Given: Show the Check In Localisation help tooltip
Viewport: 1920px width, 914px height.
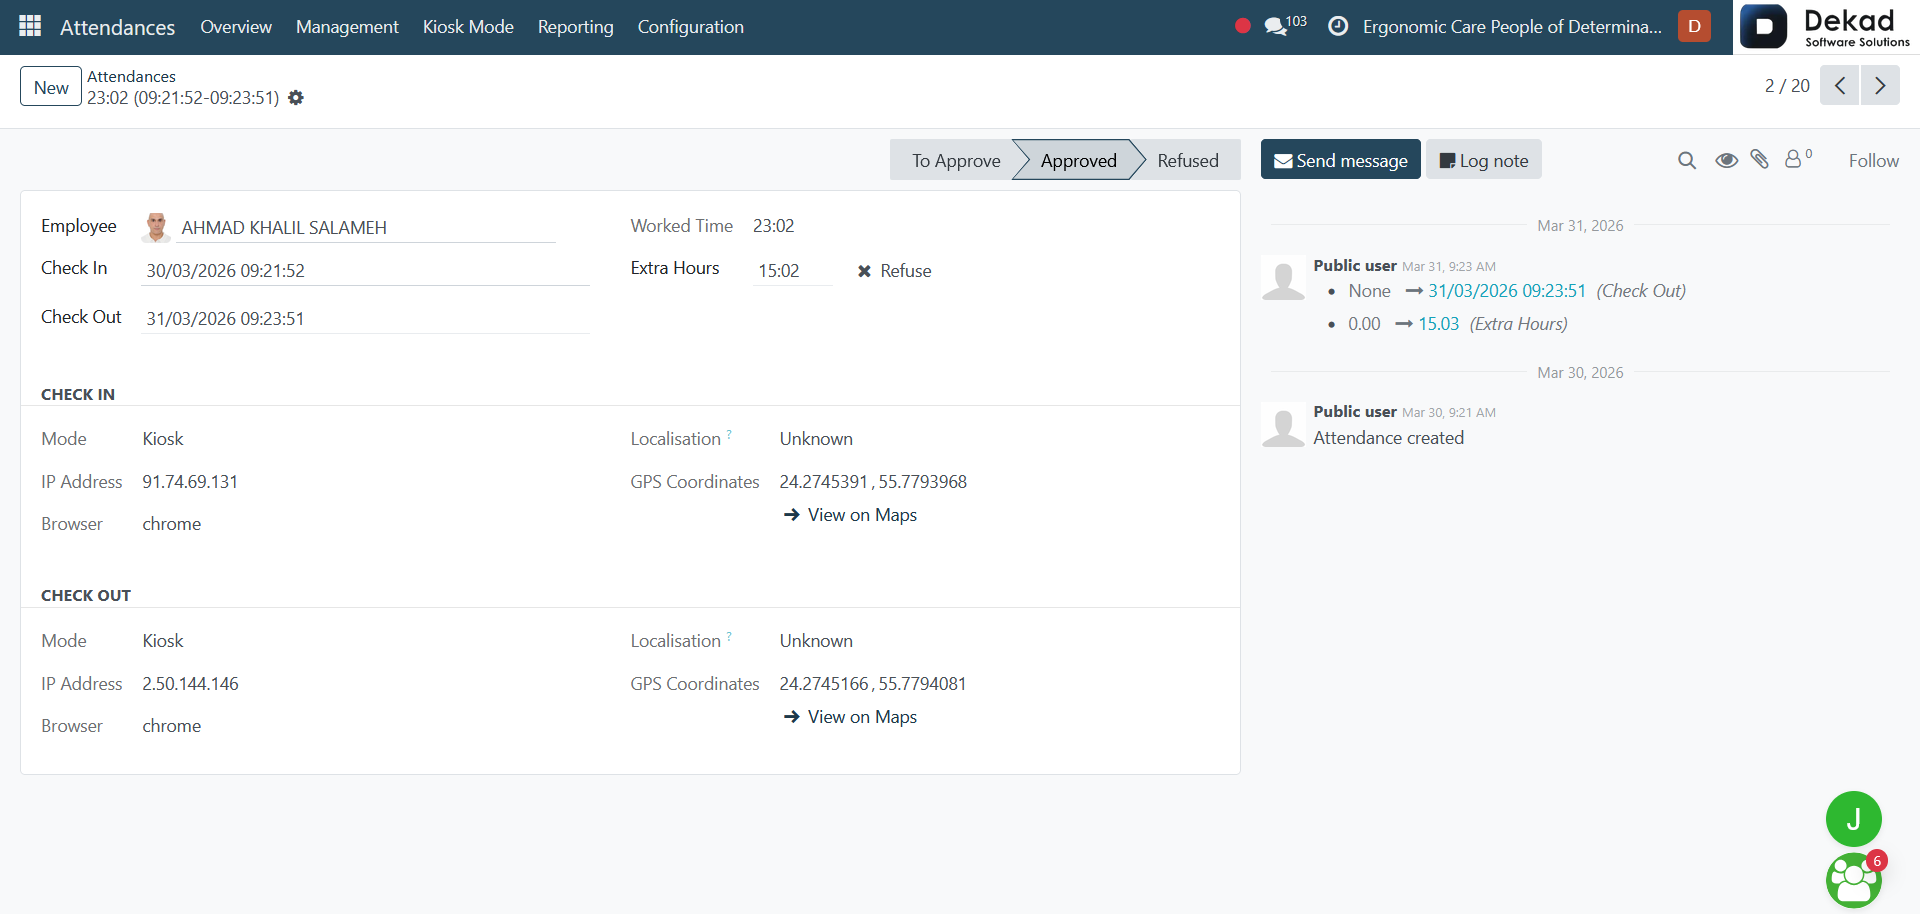Looking at the screenshot, I should (x=729, y=434).
